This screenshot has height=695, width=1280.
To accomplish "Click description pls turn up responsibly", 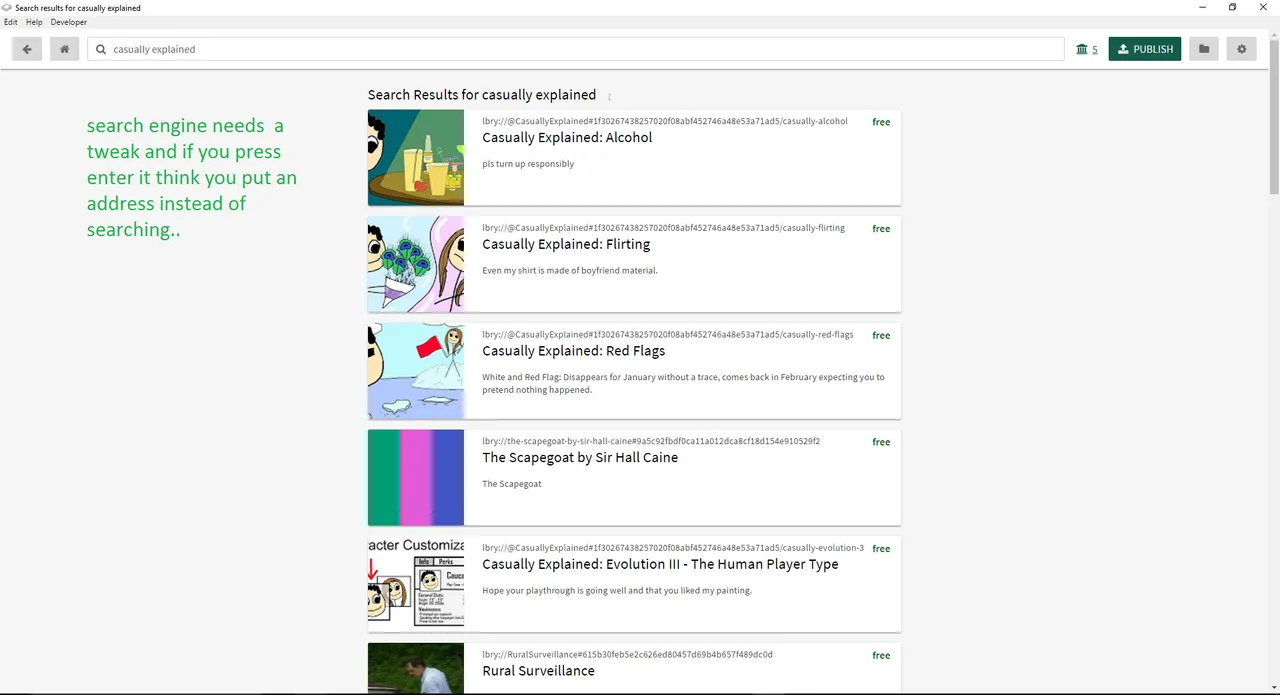I will 528,164.
